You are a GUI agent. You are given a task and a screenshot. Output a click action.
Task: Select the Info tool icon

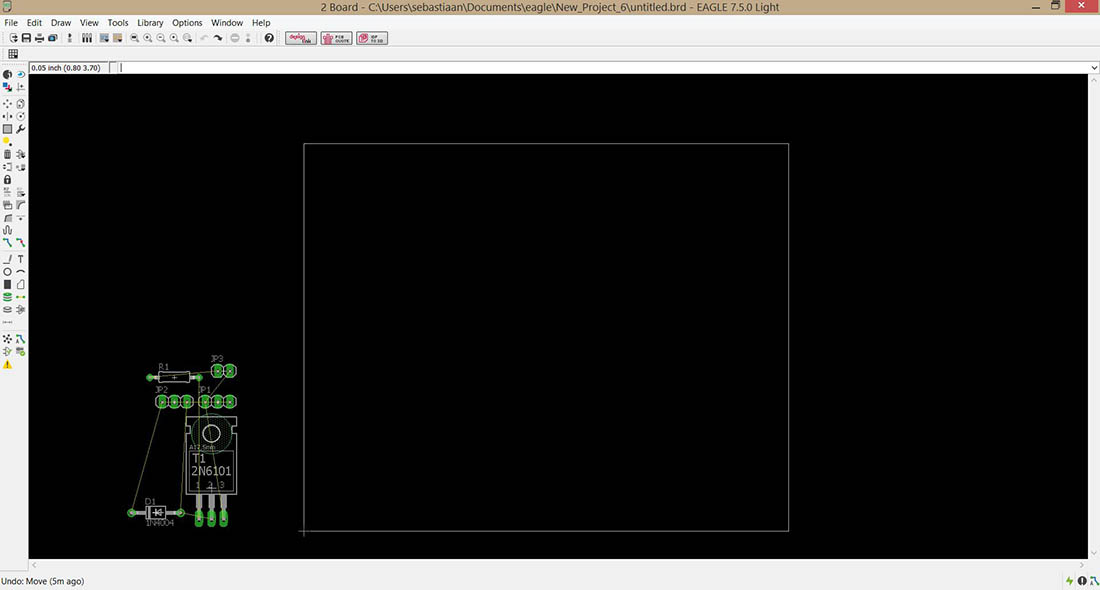(7, 74)
